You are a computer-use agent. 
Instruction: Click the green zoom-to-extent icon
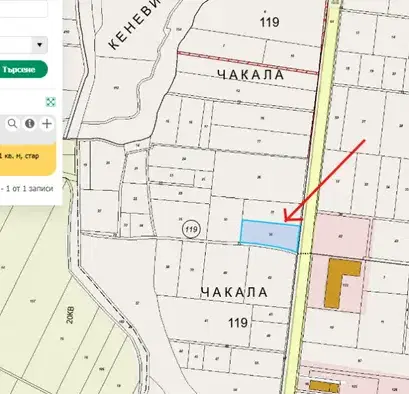[x=51, y=102]
